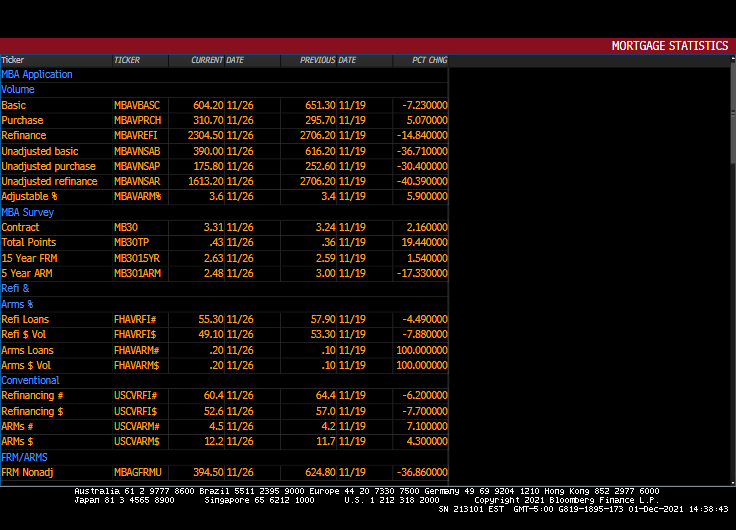Select the USCVRFI# ticker code
The height and width of the screenshot is (530, 736).
click(x=136, y=396)
